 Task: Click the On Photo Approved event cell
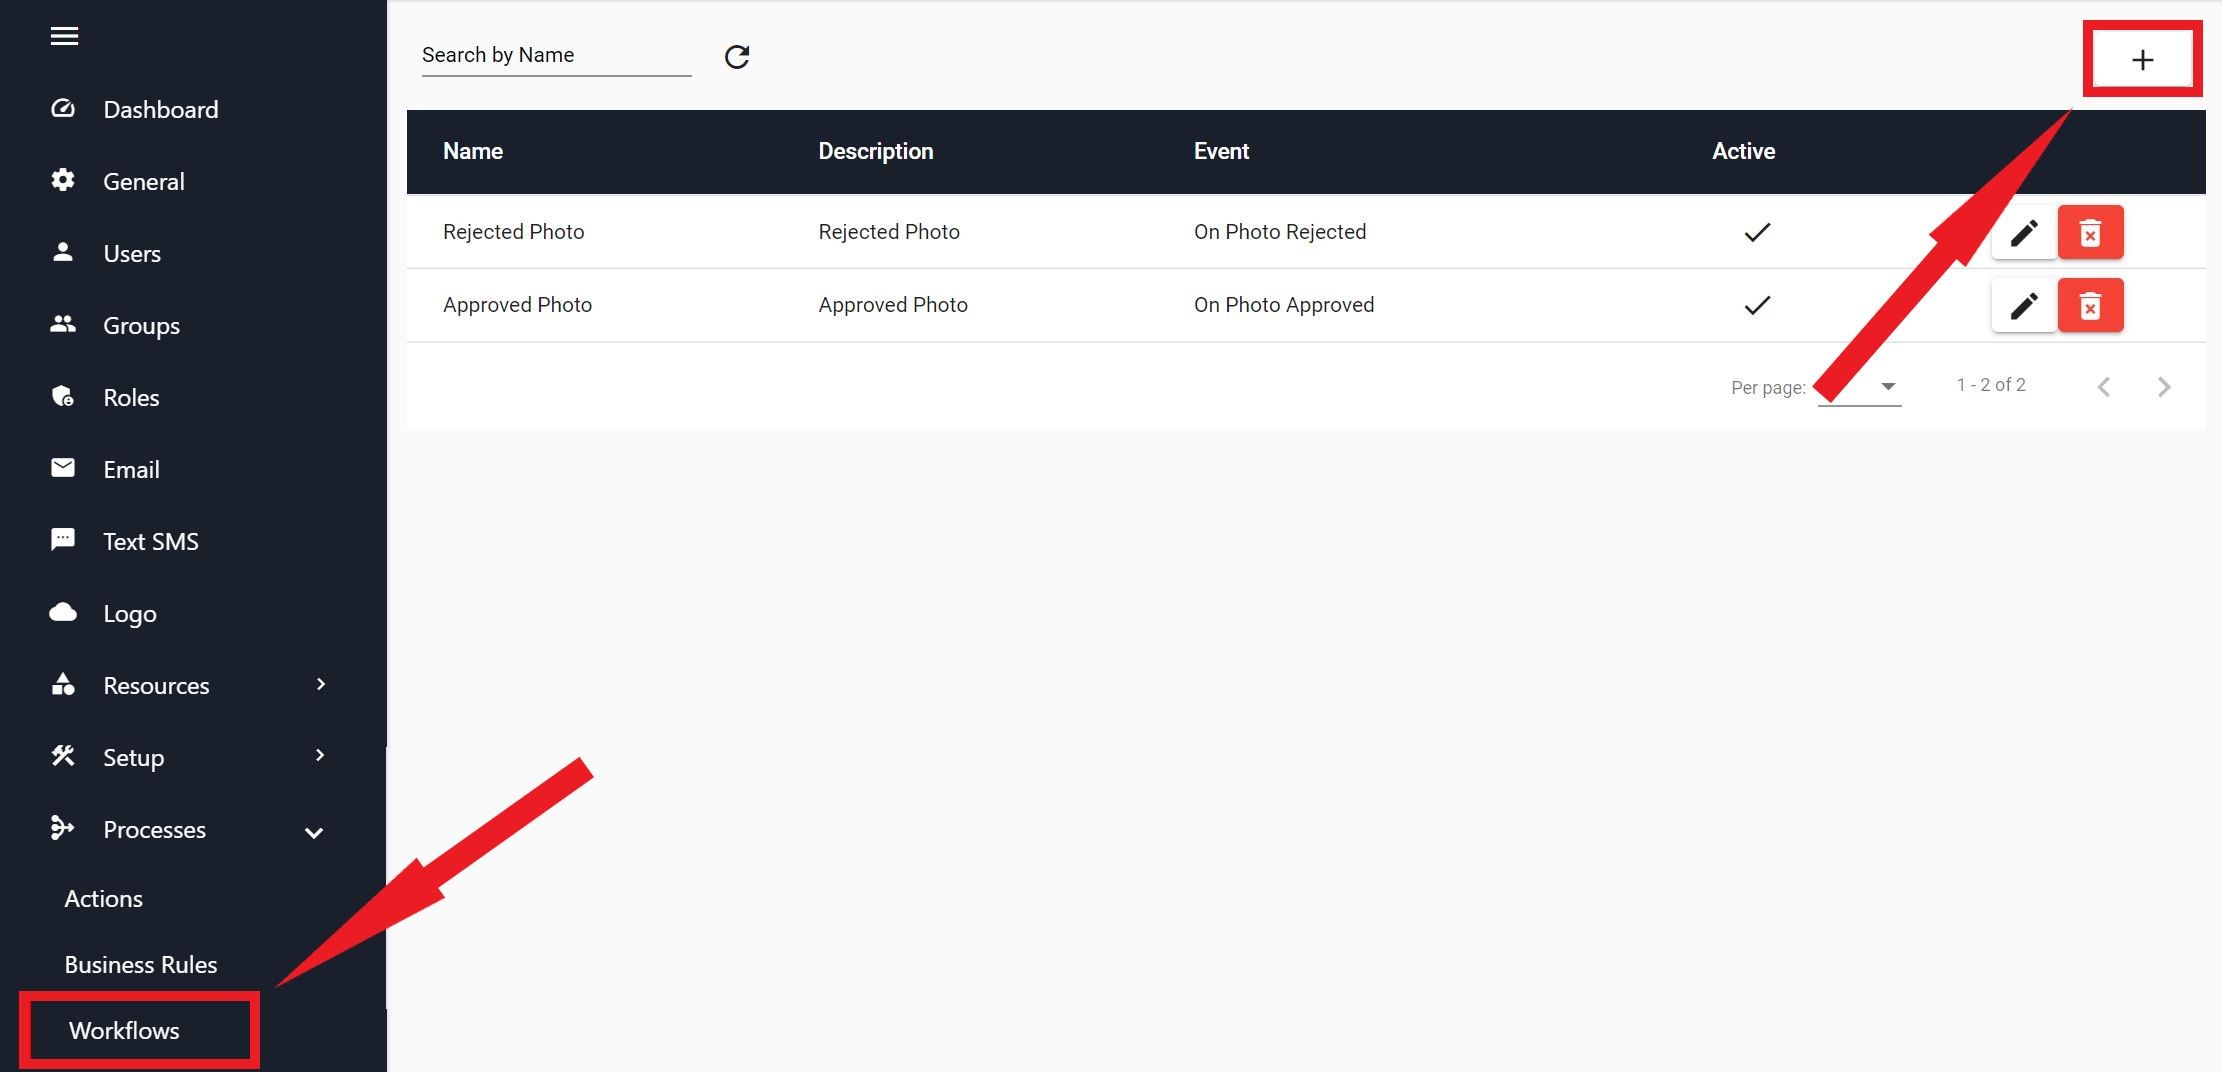click(1284, 305)
